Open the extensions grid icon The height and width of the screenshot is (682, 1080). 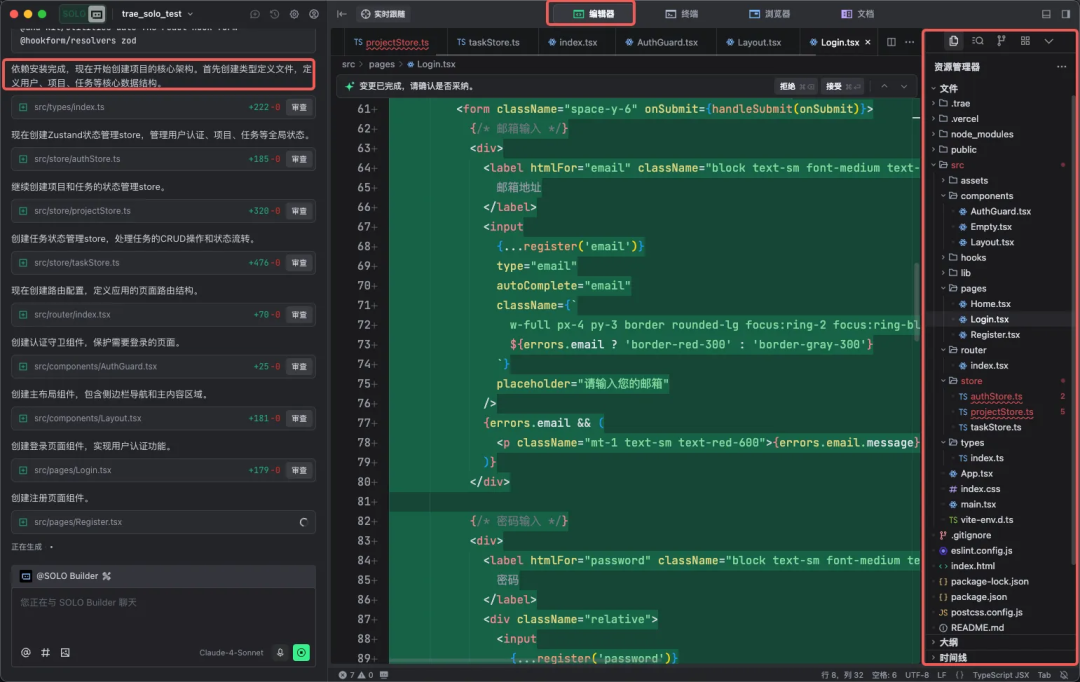pyautogui.click(x=1026, y=41)
